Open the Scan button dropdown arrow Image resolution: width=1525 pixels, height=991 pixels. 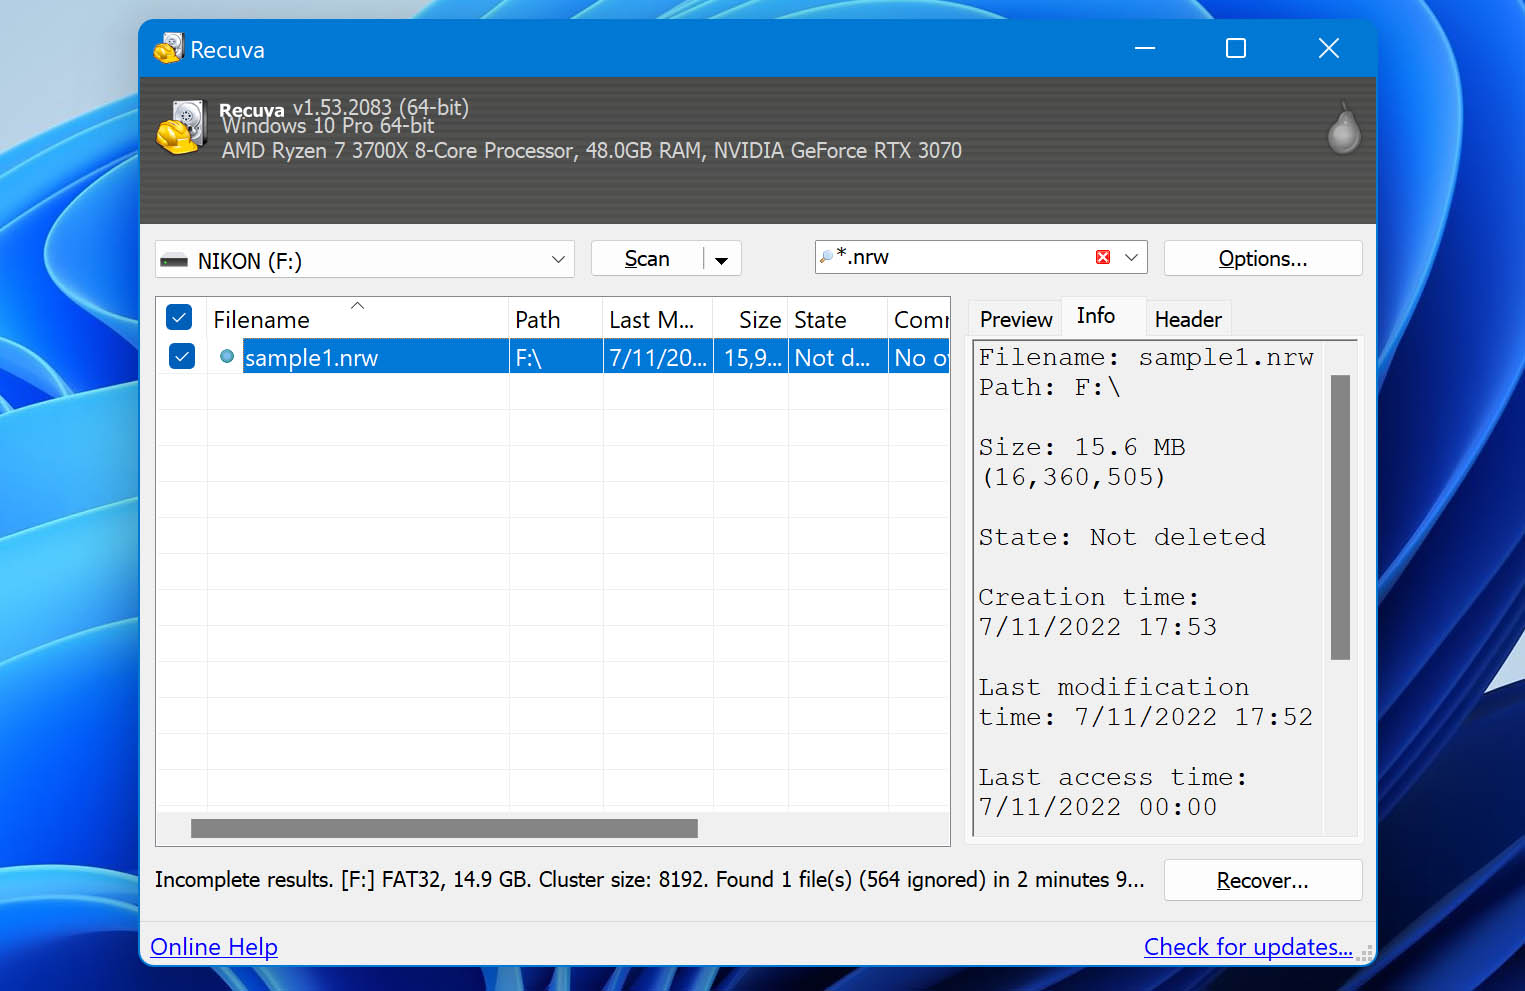[x=721, y=260]
